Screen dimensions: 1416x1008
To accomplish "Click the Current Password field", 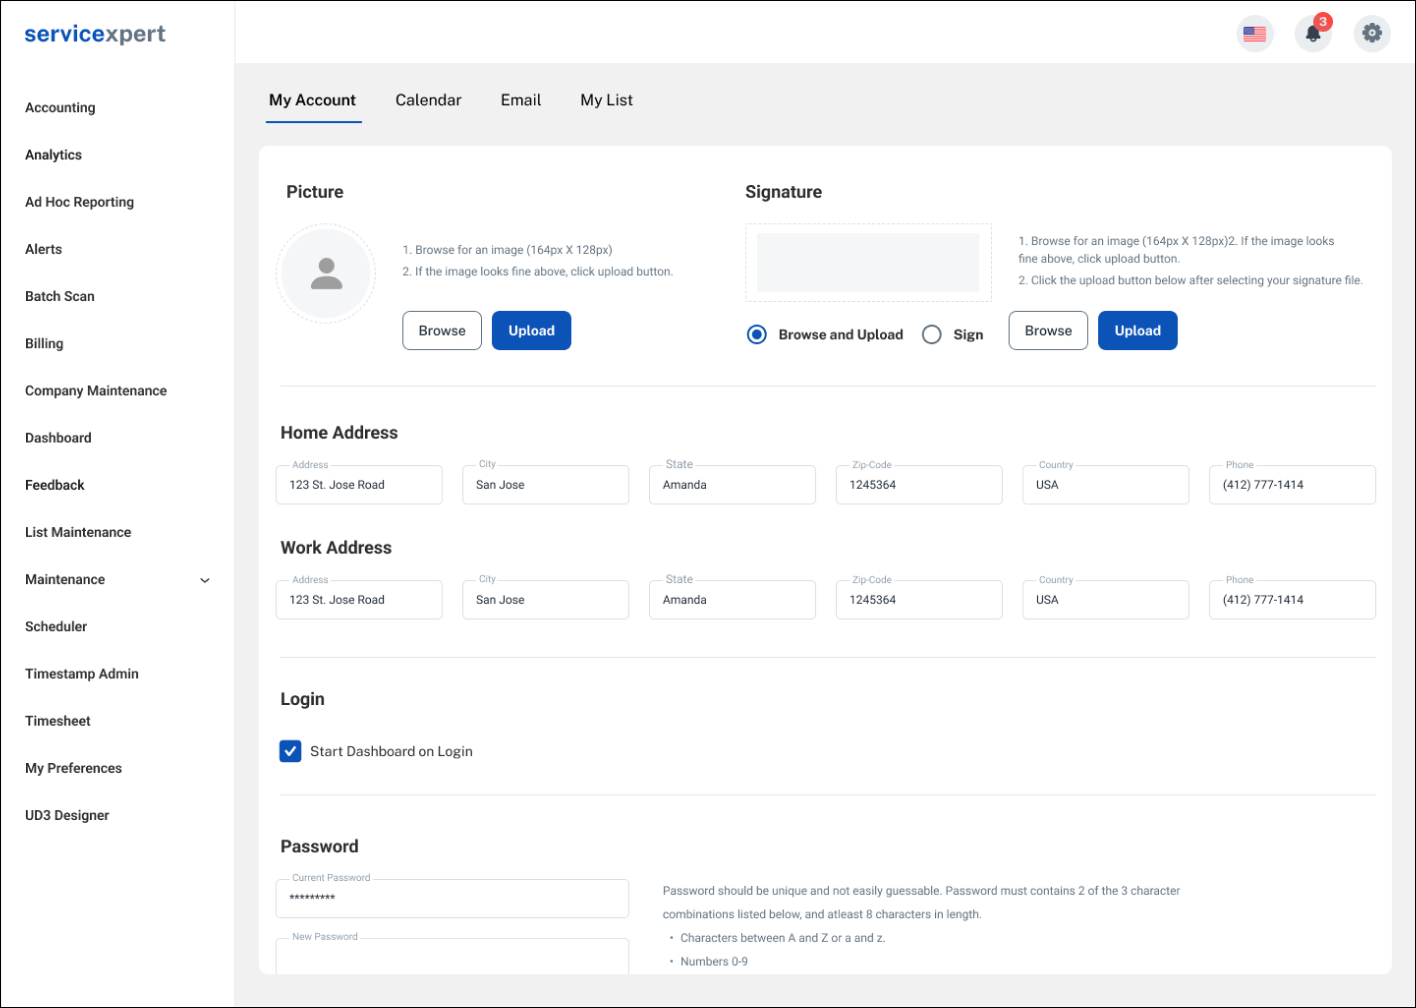I will (452, 898).
